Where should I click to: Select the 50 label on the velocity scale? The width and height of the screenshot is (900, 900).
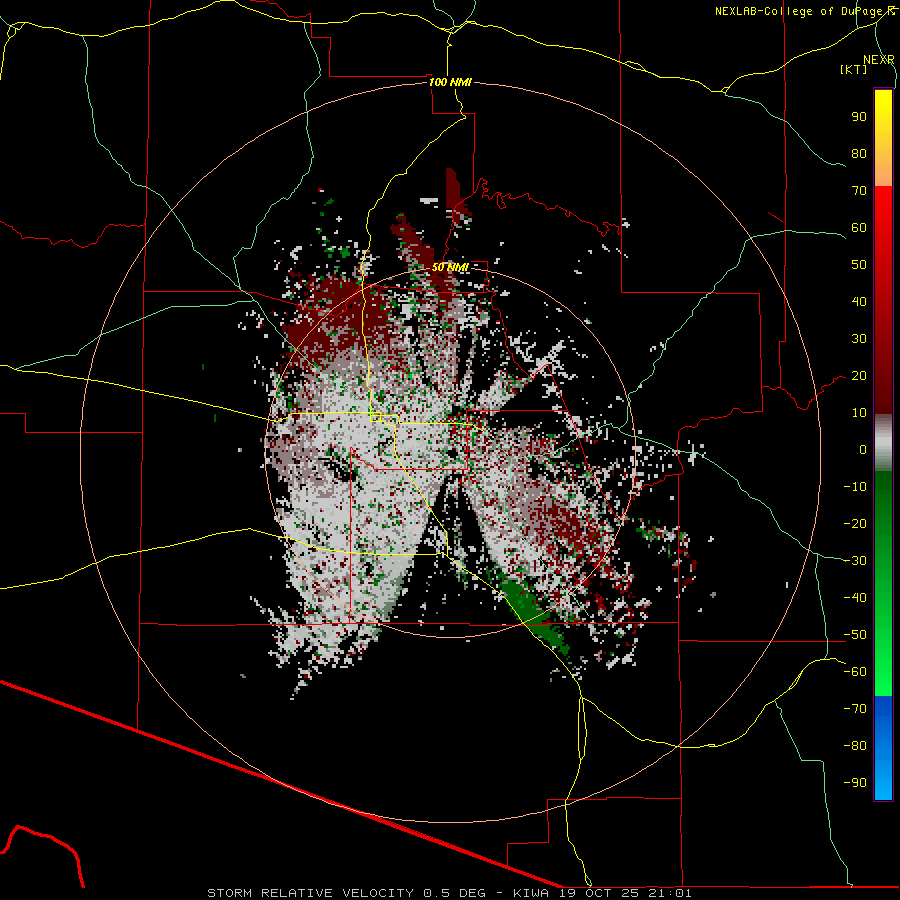pyautogui.click(x=859, y=265)
